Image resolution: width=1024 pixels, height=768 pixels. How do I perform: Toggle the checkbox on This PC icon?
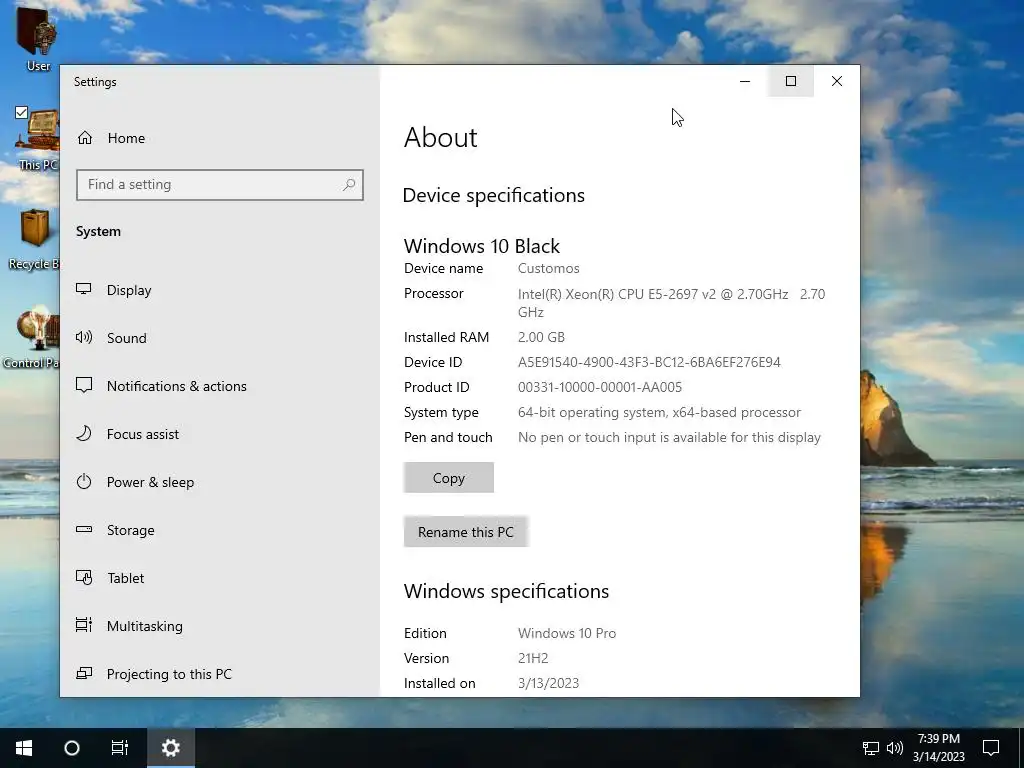pos(22,112)
